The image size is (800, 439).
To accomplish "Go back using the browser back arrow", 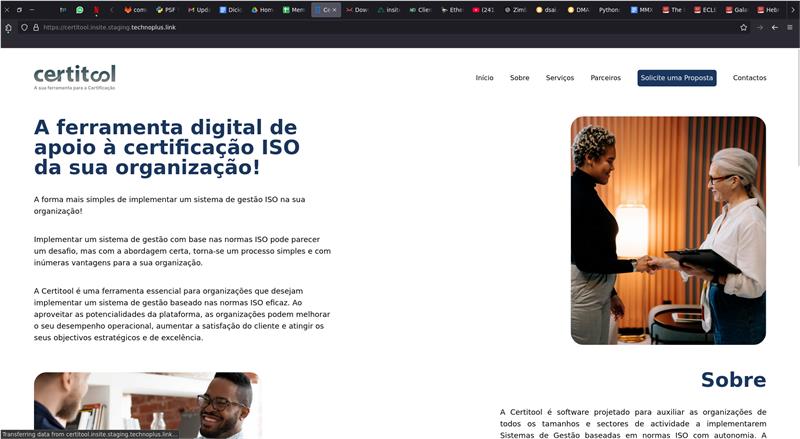I will pos(775,27).
